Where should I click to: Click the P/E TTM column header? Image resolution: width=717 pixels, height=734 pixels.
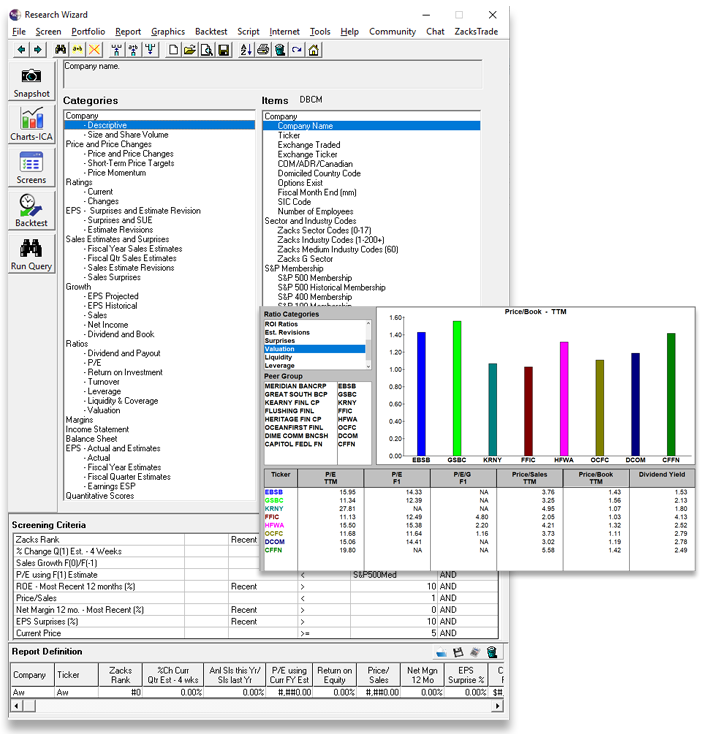point(330,478)
